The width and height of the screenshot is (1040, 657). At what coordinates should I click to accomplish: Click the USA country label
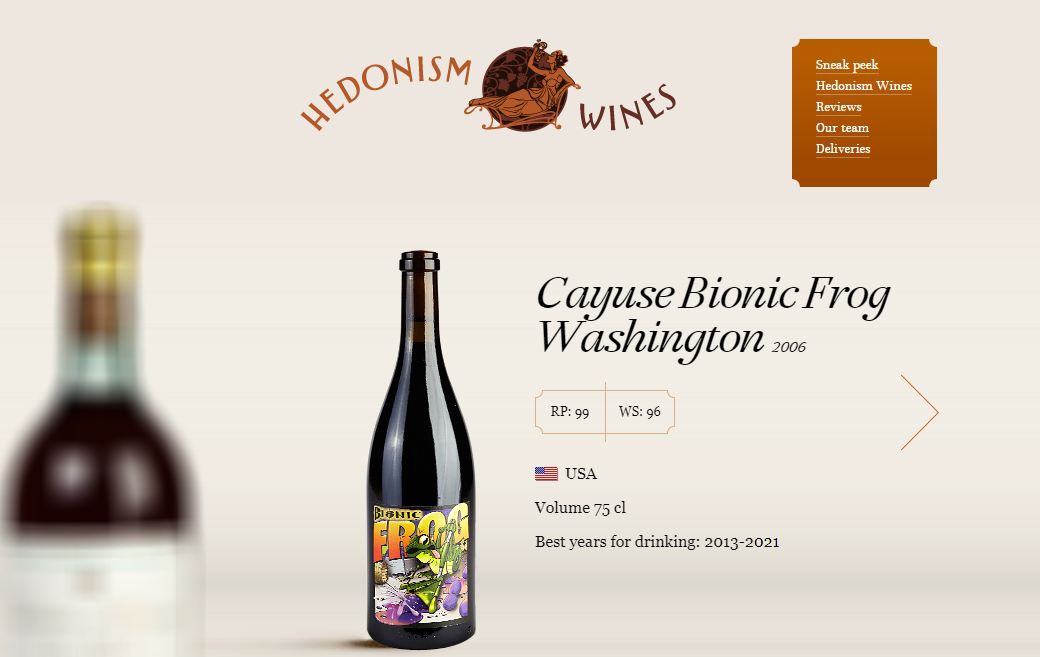point(581,473)
